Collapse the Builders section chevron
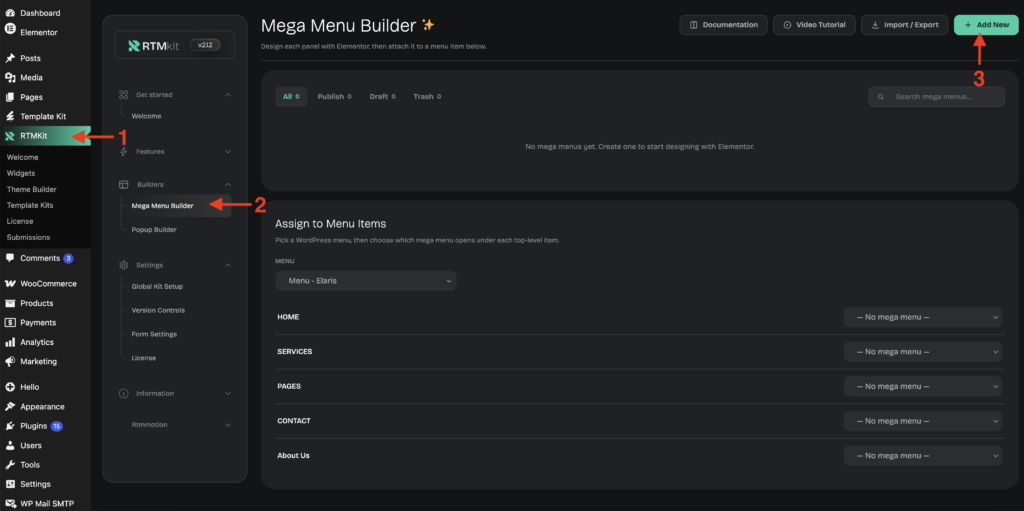The height and width of the screenshot is (511, 1024). click(228, 185)
